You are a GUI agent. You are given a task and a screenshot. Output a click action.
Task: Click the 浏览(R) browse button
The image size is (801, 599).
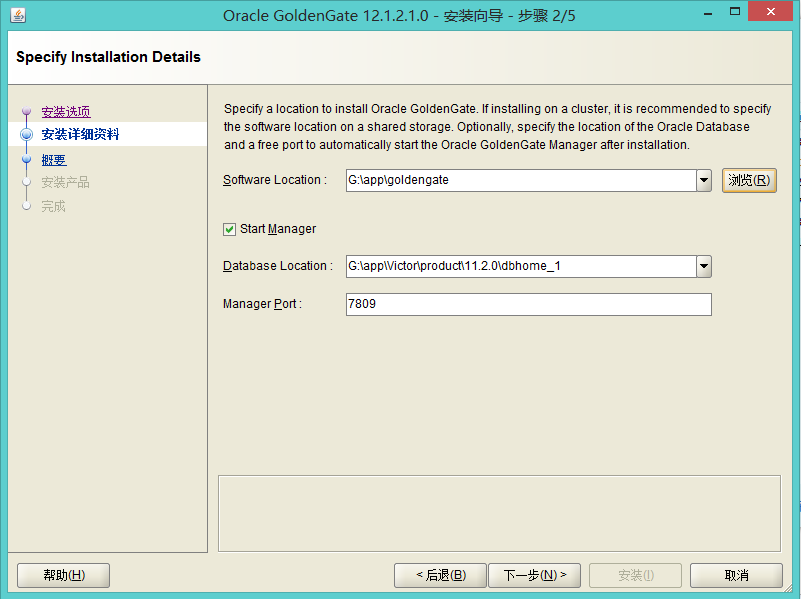click(749, 180)
